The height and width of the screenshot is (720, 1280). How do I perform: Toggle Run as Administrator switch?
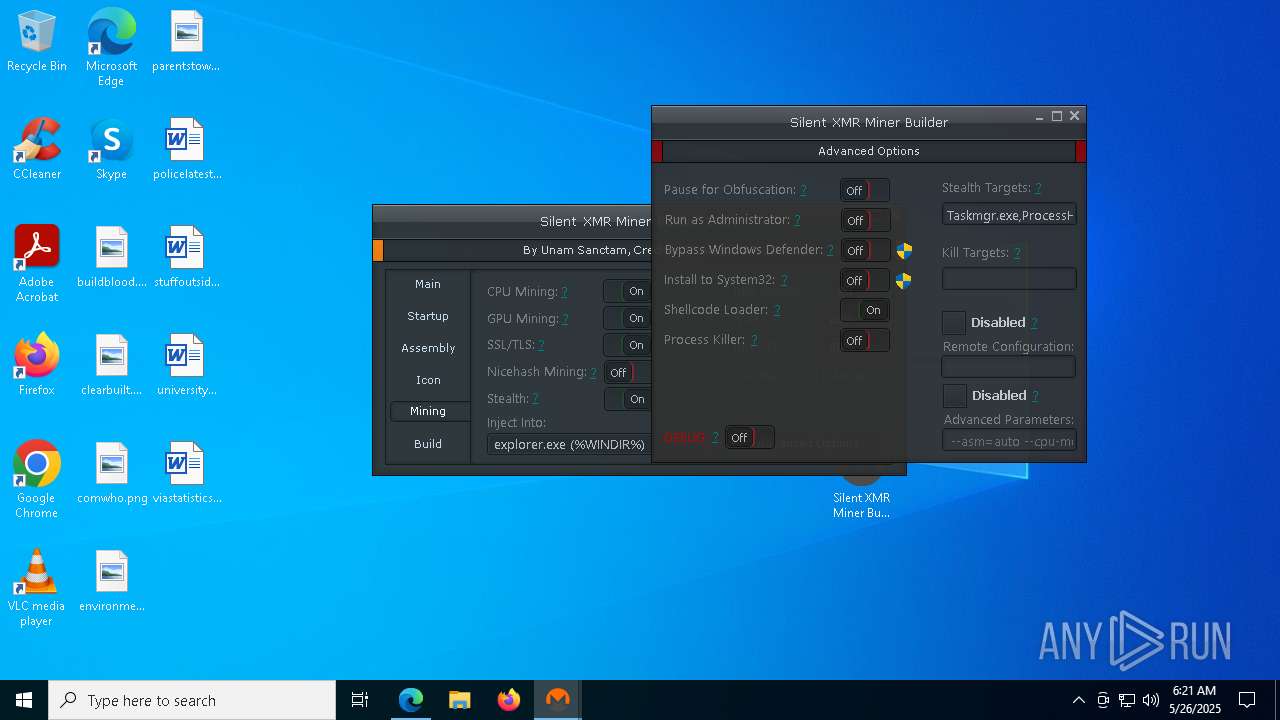coord(865,220)
